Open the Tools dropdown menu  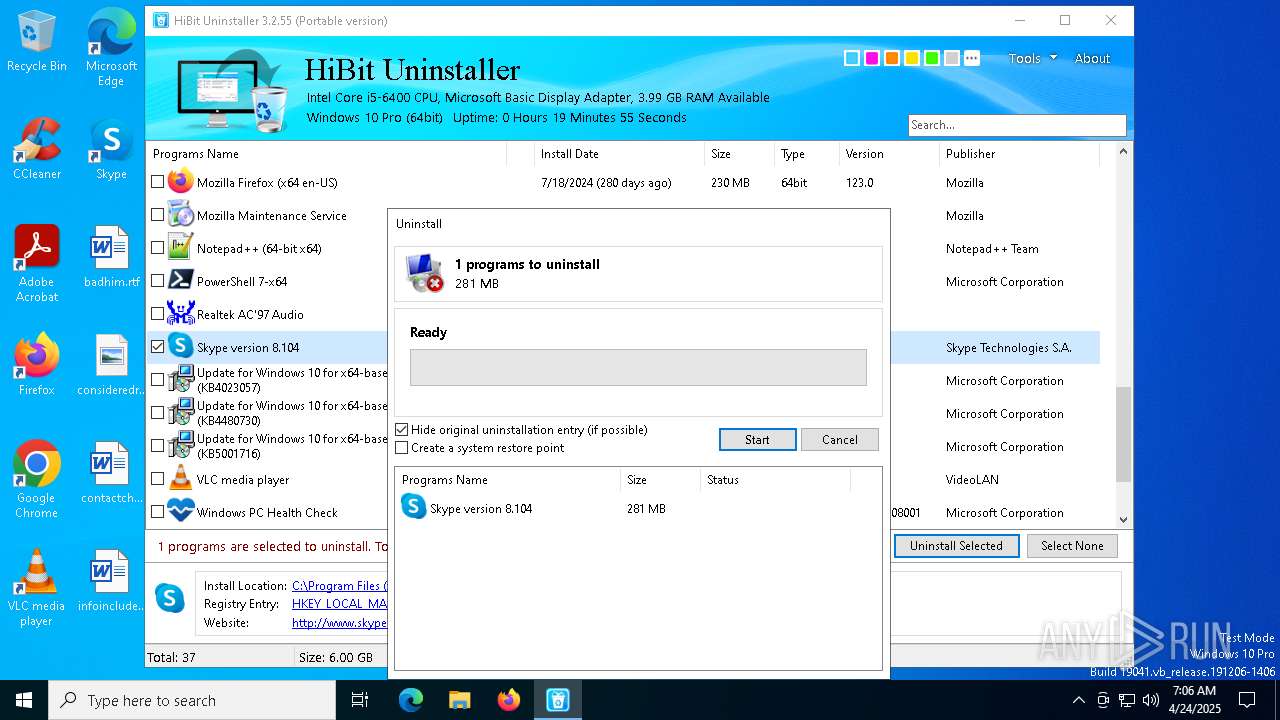click(1032, 58)
